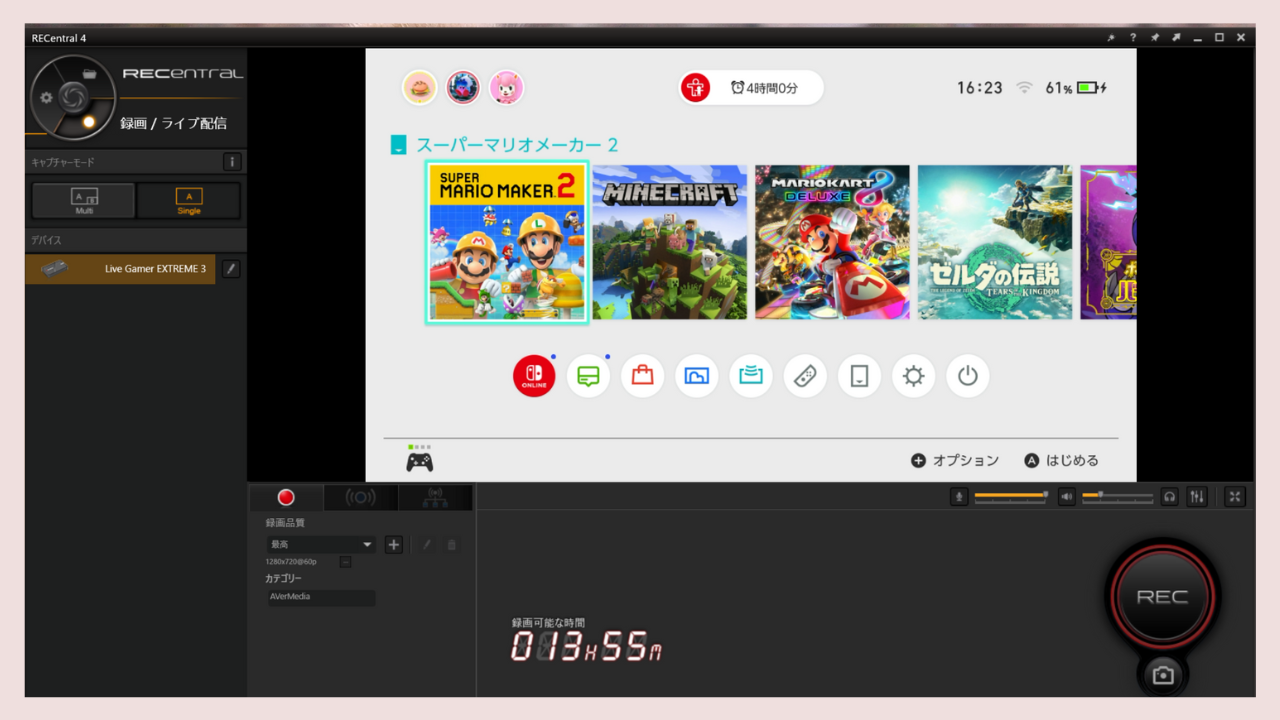The width and height of the screenshot is (1280, 720).
Task: Select the middle user avatar
Action: point(463,87)
